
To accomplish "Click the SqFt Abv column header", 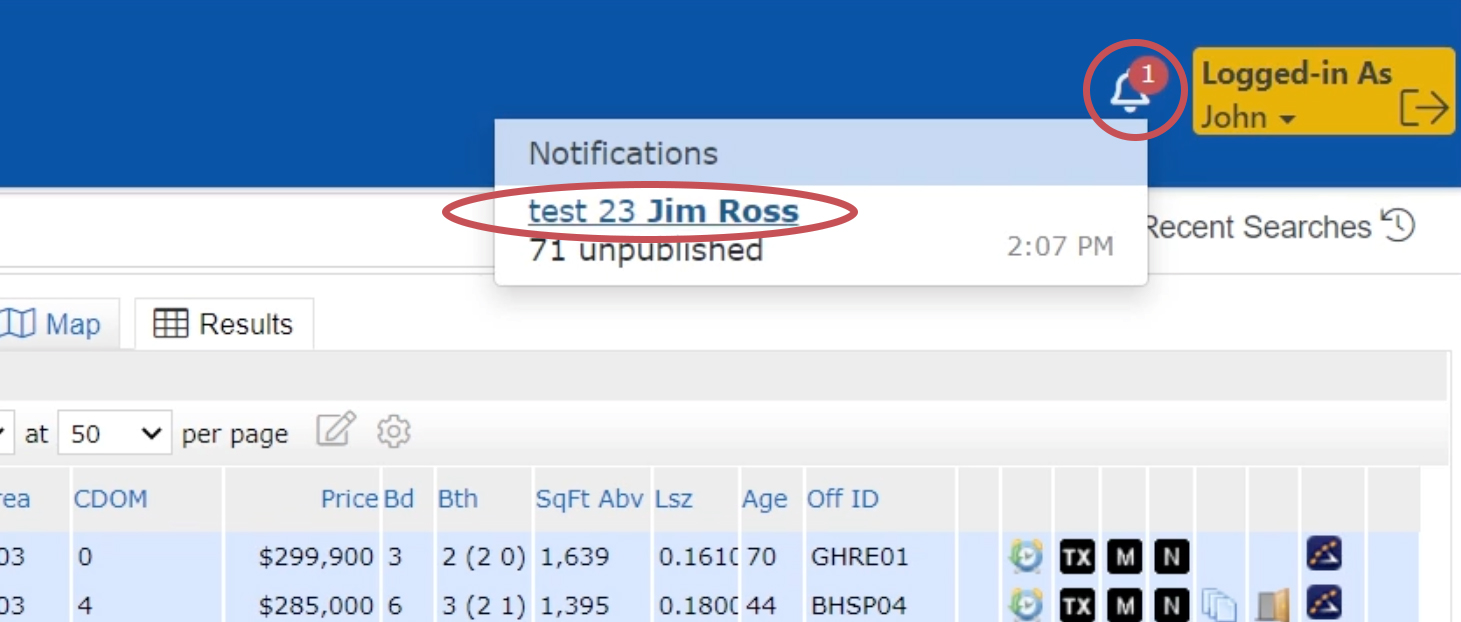I will tap(589, 499).
